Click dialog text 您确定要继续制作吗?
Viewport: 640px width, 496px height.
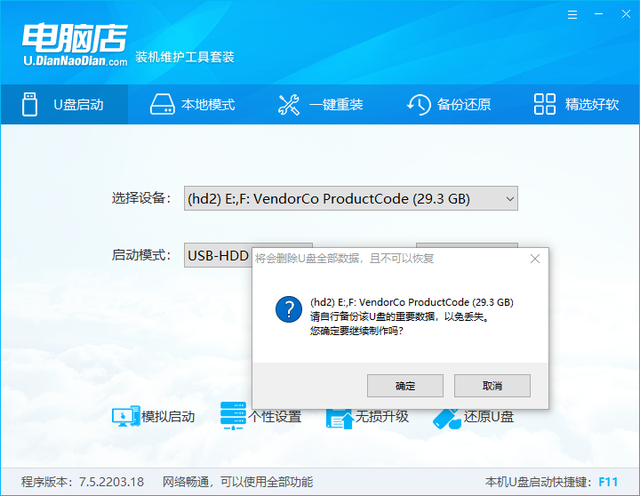click(356, 330)
